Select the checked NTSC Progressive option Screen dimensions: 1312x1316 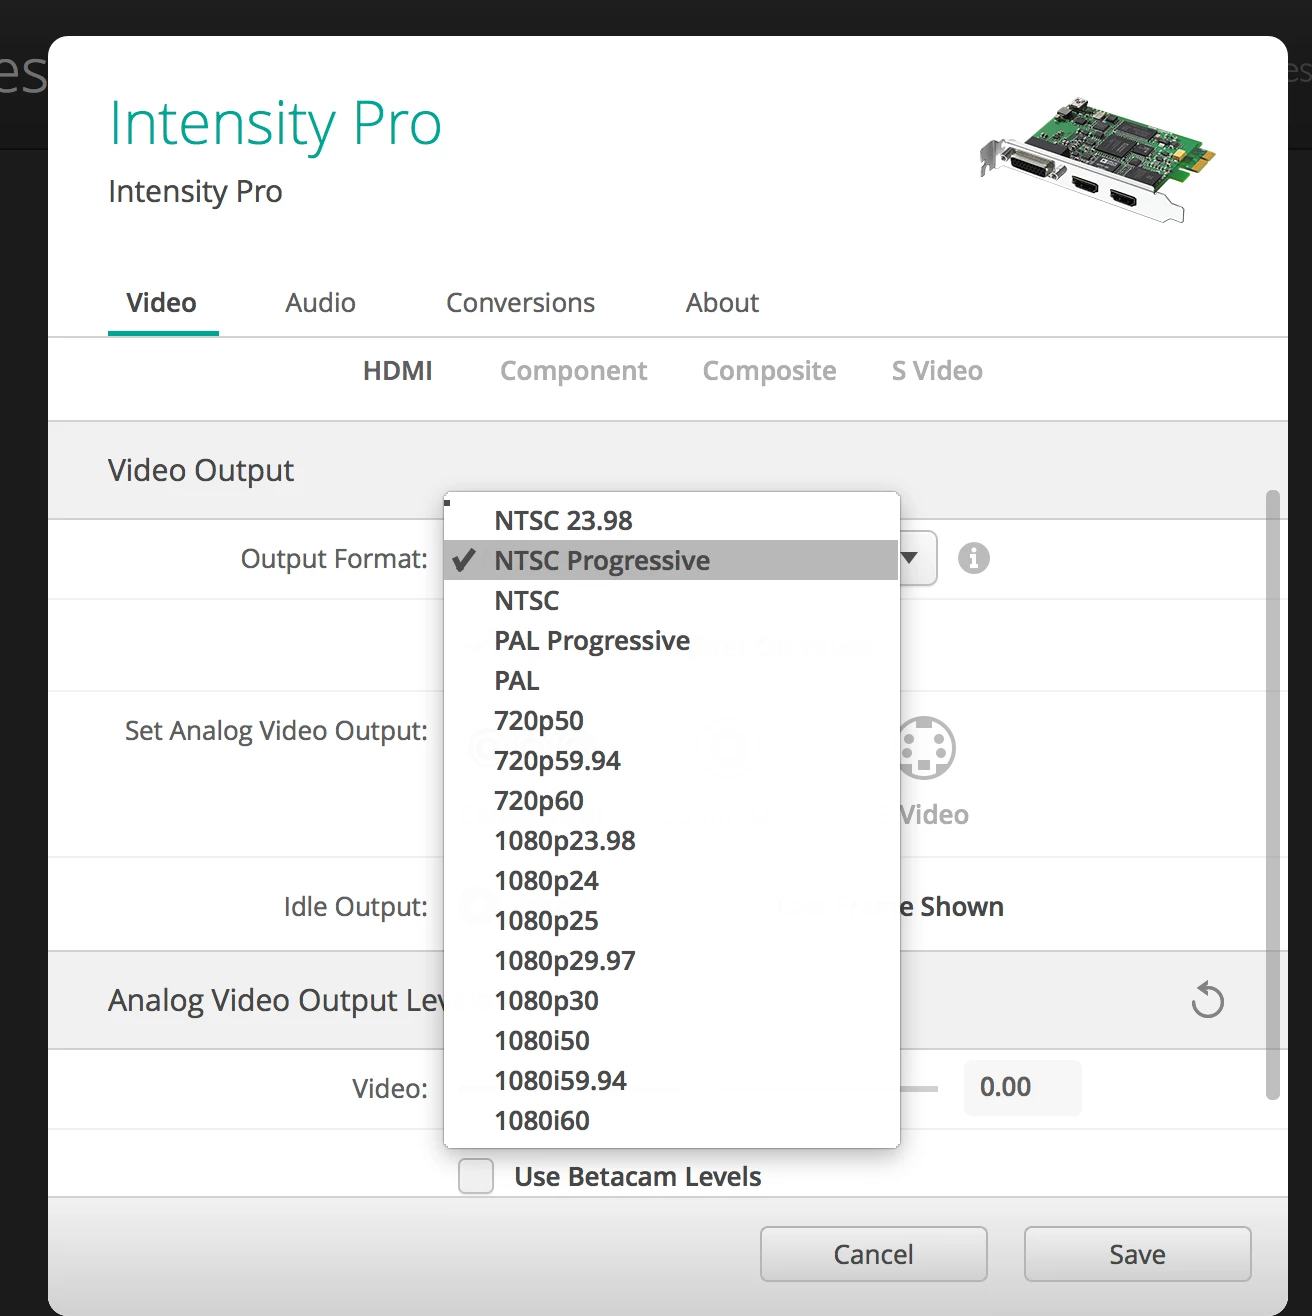coord(671,560)
